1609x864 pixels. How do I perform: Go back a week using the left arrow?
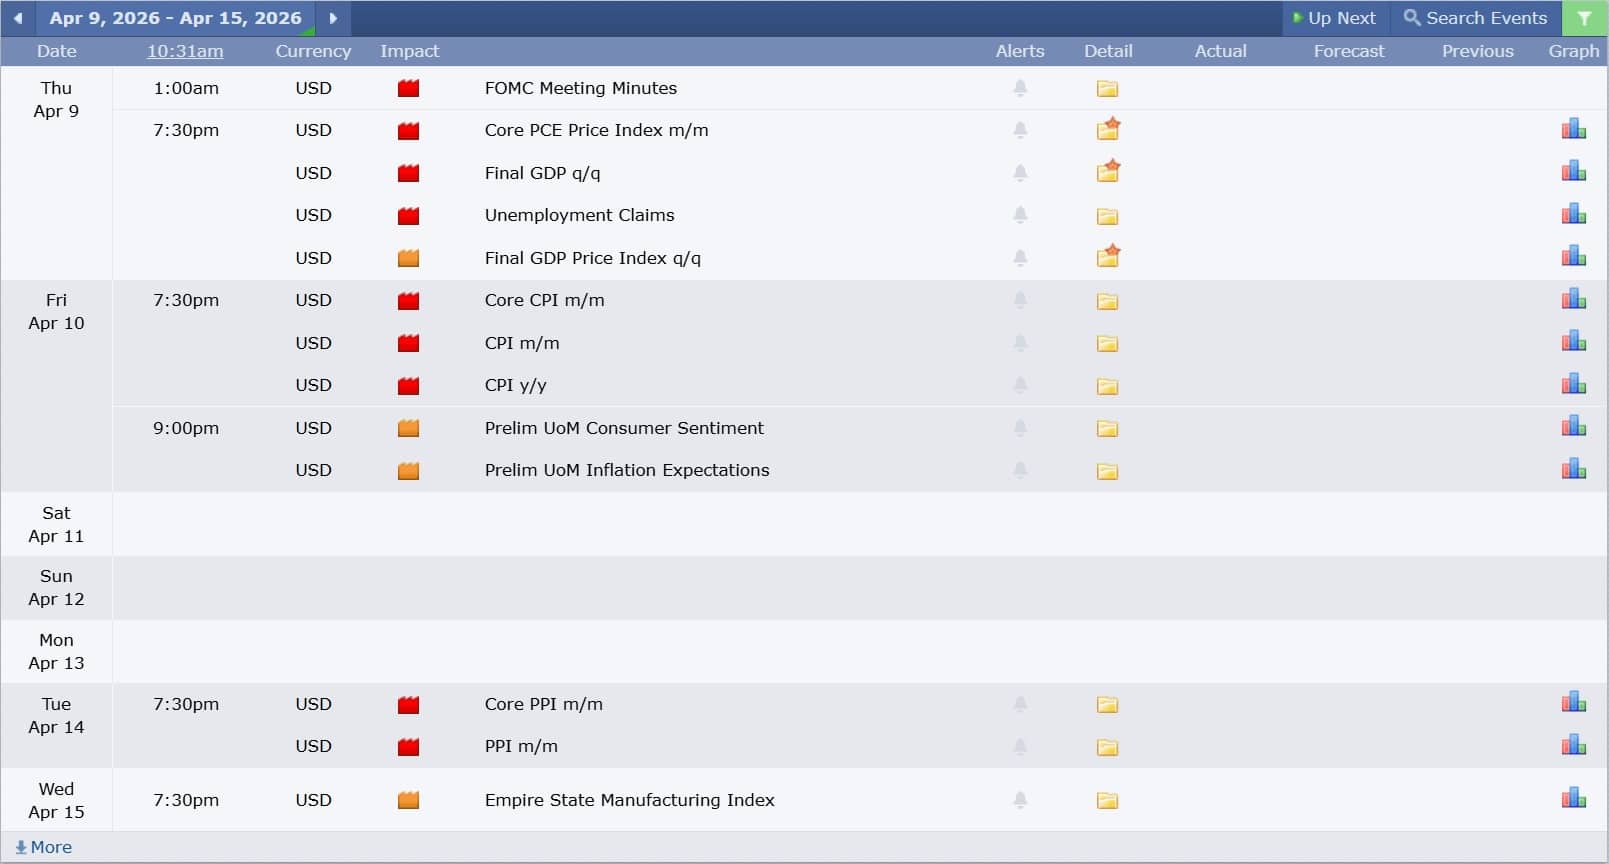[18, 18]
